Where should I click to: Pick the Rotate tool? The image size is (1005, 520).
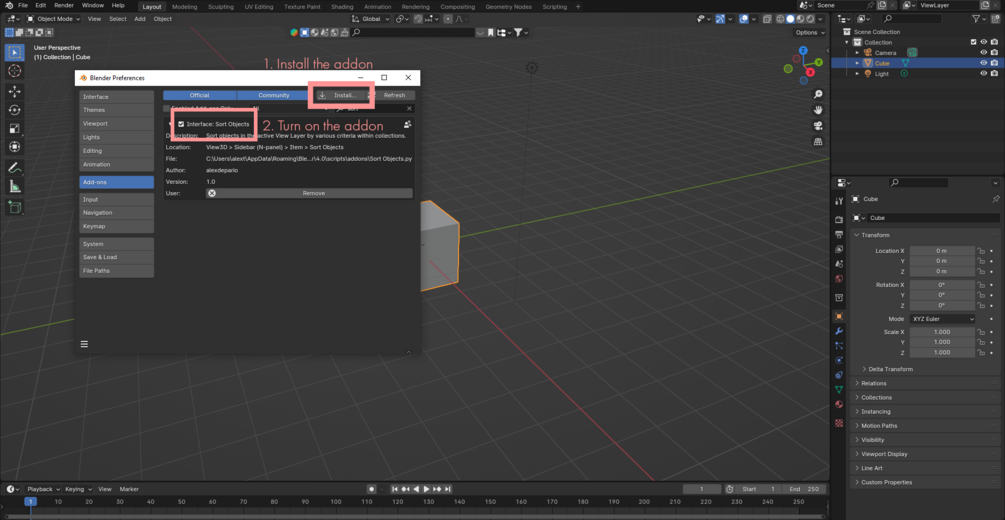pyautogui.click(x=14, y=110)
